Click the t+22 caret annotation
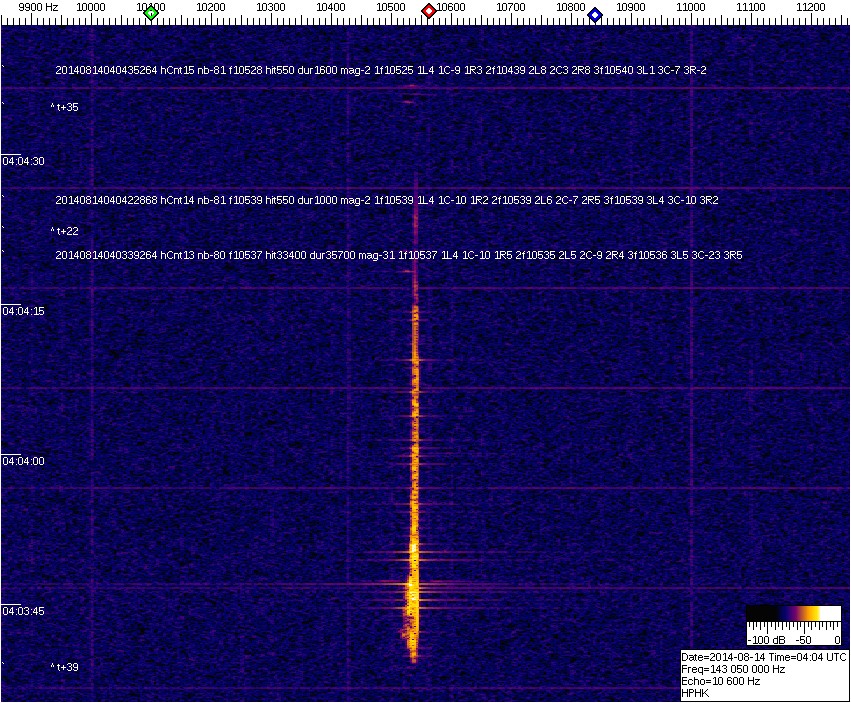851x703 pixels. (x=65, y=231)
